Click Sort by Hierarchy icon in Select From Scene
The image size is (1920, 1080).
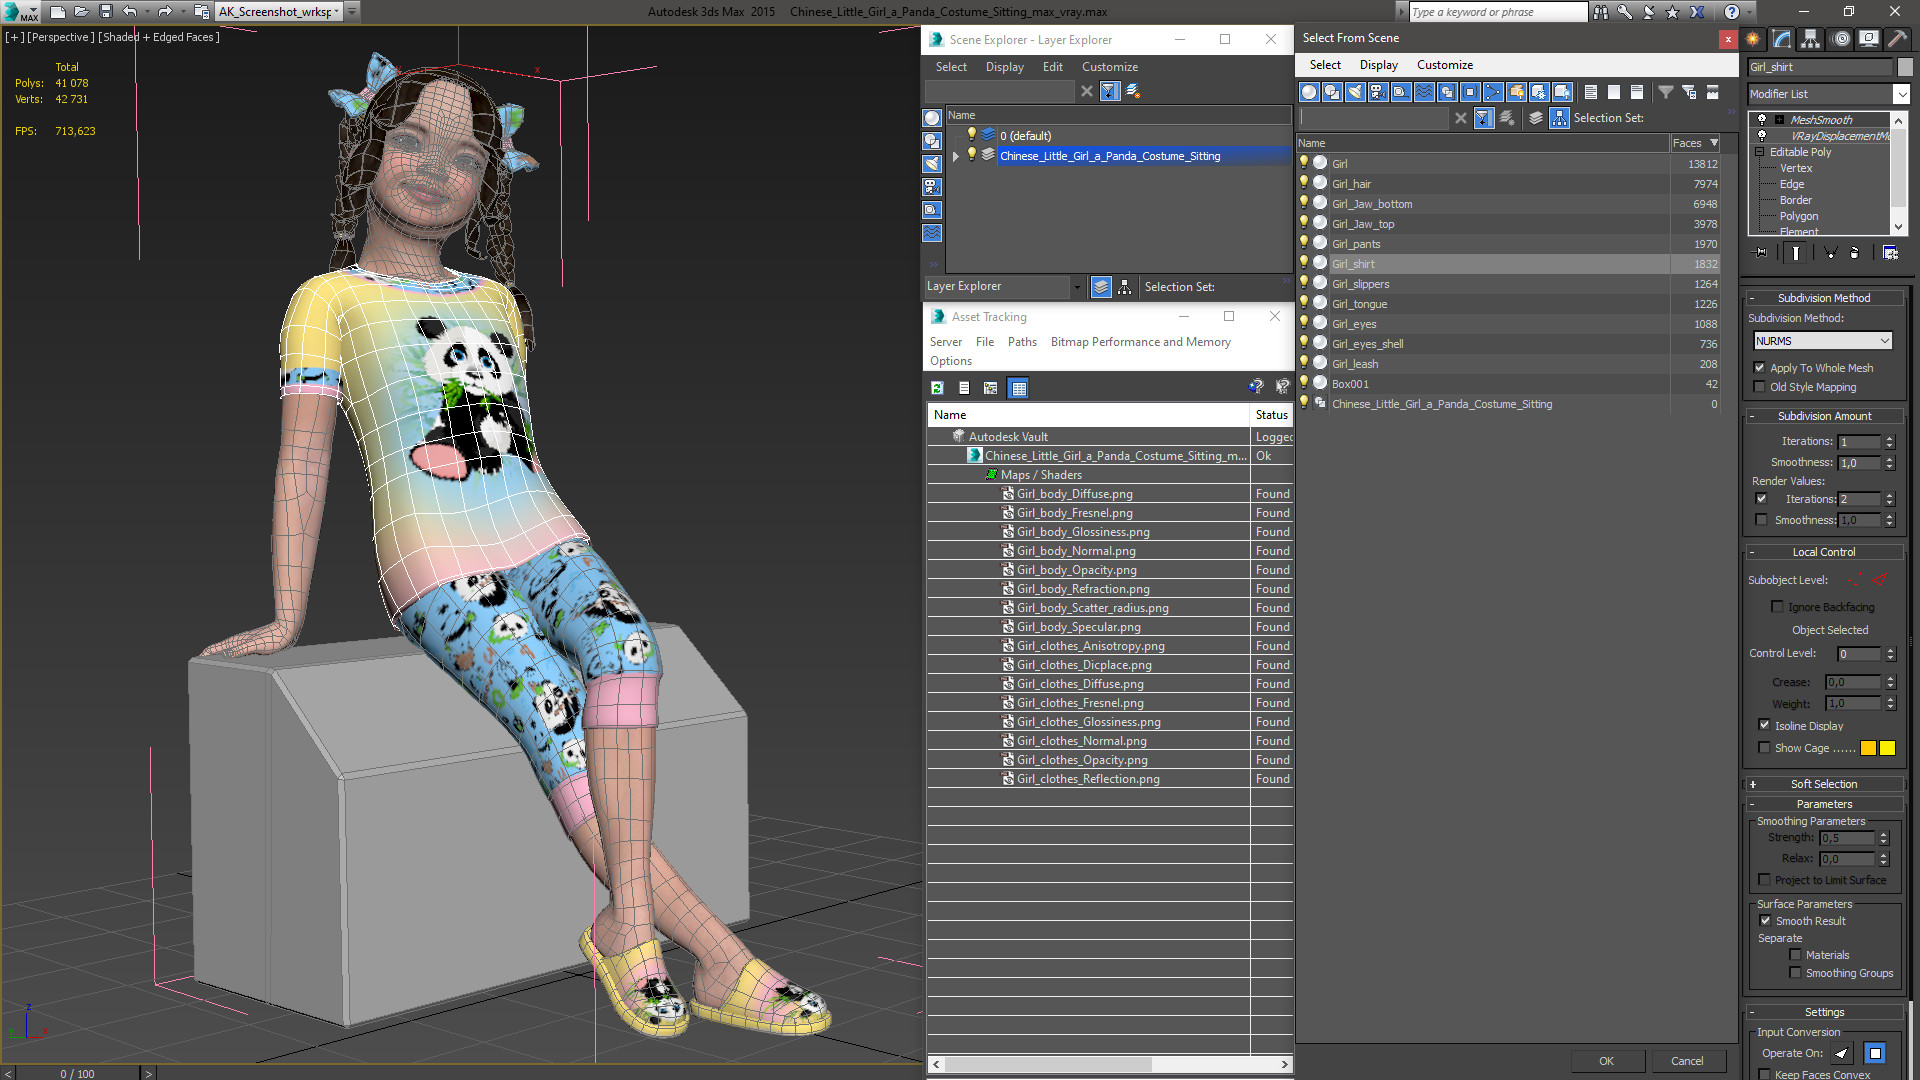[1560, 118]
